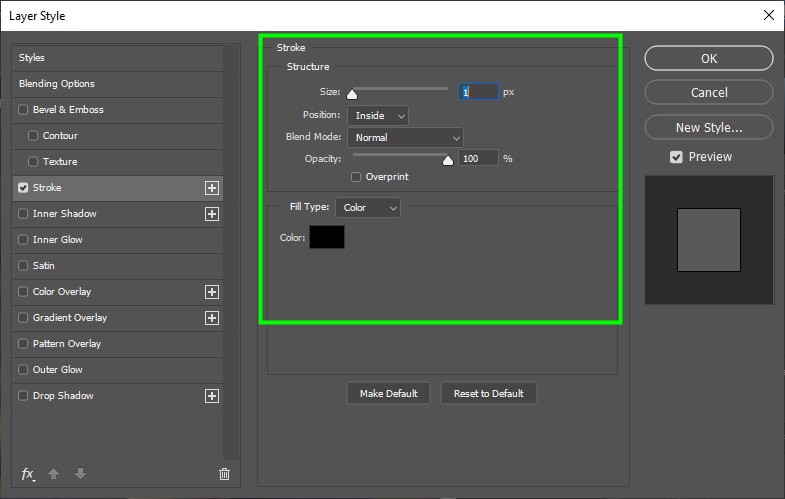Select the Pattern Overlay entry label
Viewport: 785px width, 499px height.
(x=67, y=343)
